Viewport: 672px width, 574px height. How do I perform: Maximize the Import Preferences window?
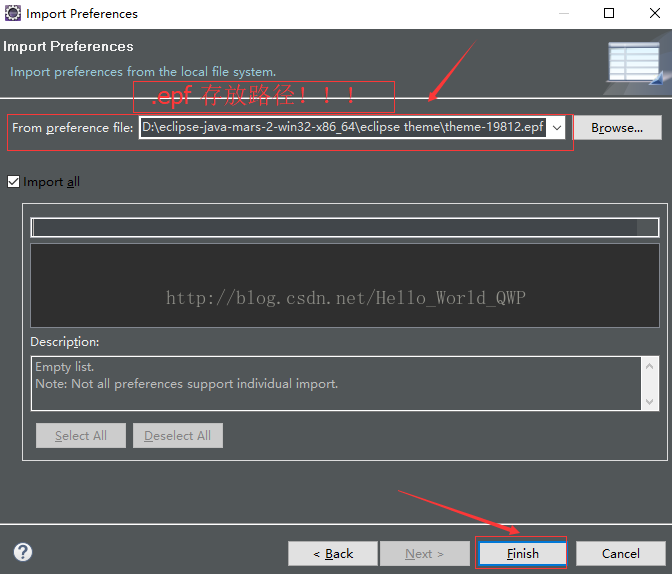(609, 13)
